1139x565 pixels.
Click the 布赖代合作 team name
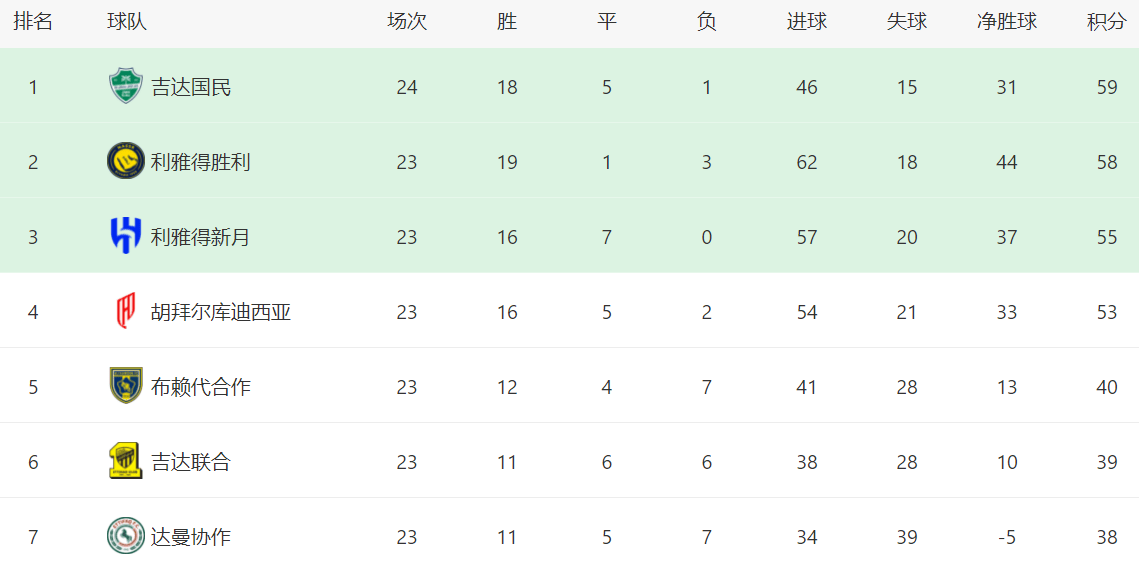click(200, 387)
